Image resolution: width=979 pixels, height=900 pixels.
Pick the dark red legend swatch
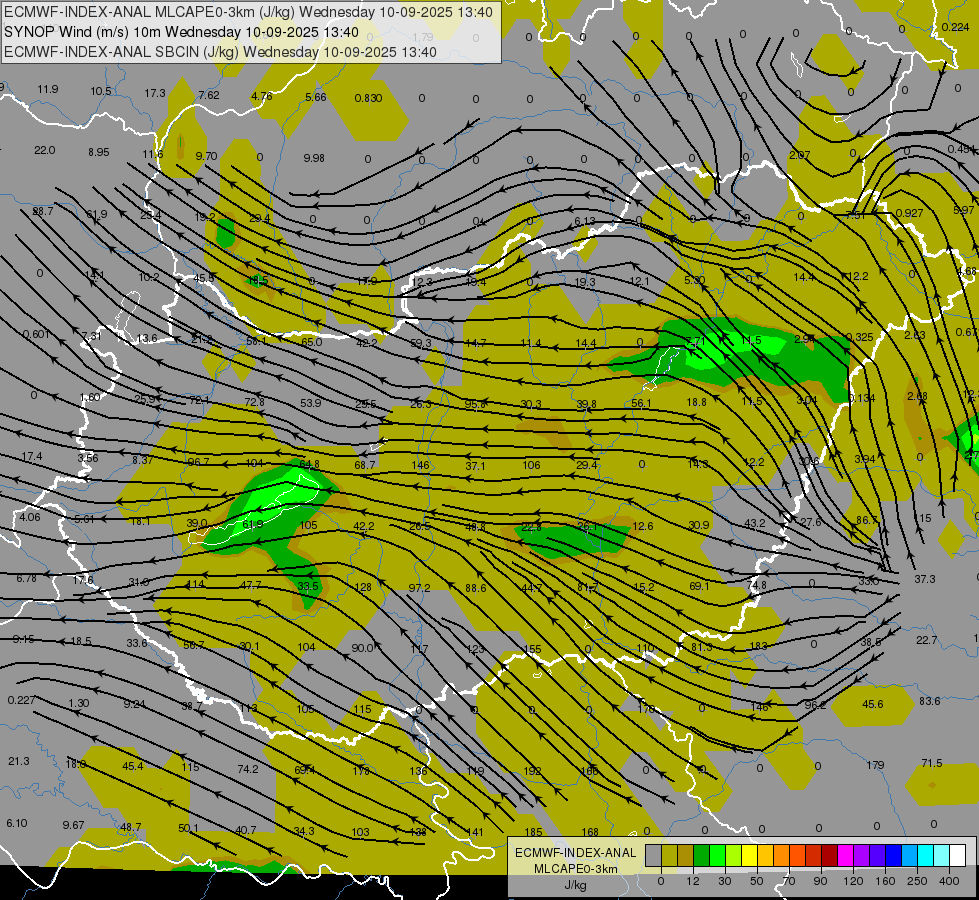tap(829, 856)
